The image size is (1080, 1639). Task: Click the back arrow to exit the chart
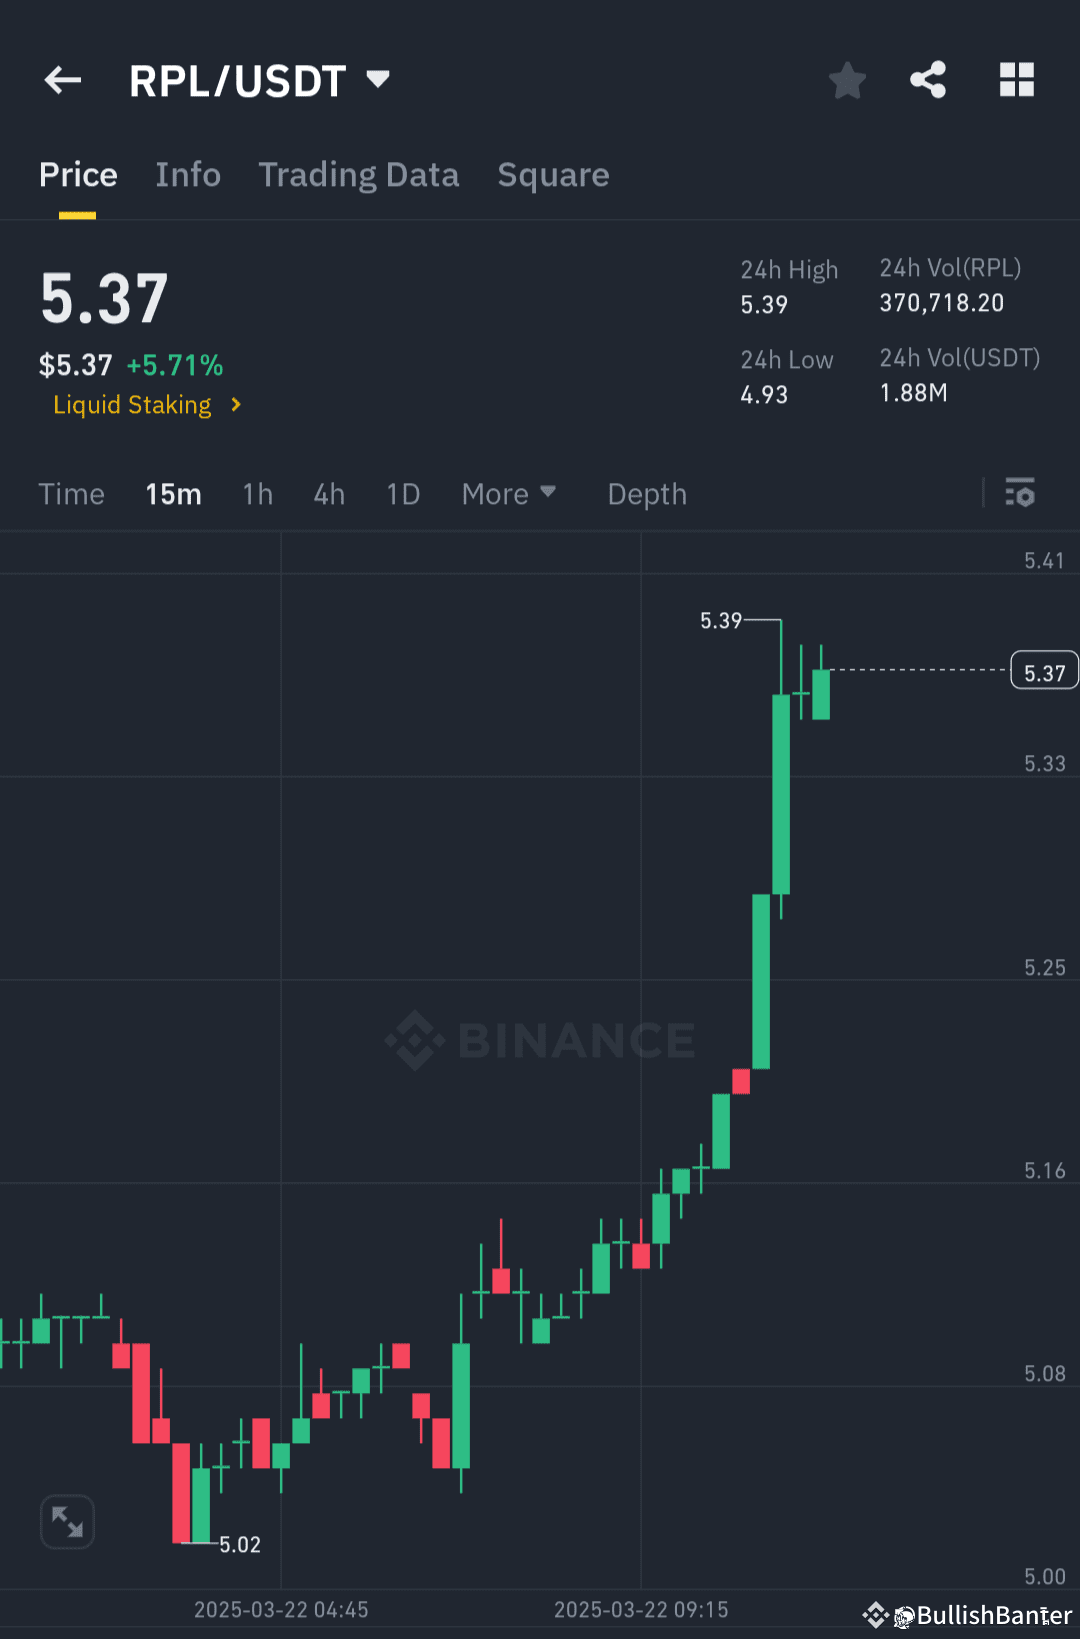coord(62,80)
